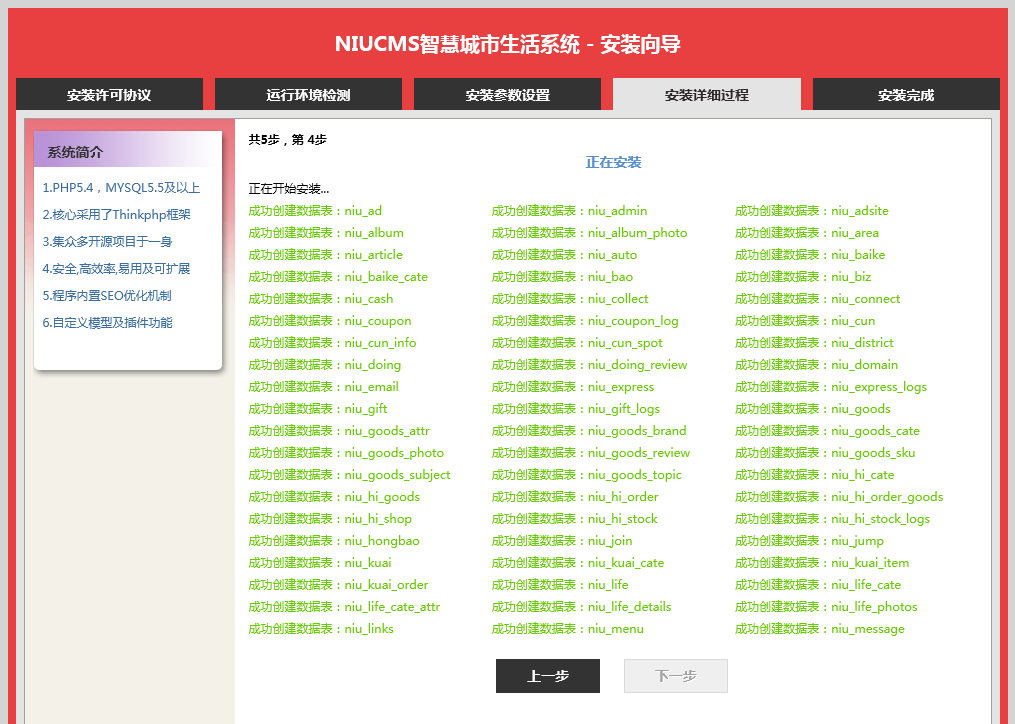Click log entry niu_auto
1015x724 pixels.
pyautogui.click(x=564, y=255)
